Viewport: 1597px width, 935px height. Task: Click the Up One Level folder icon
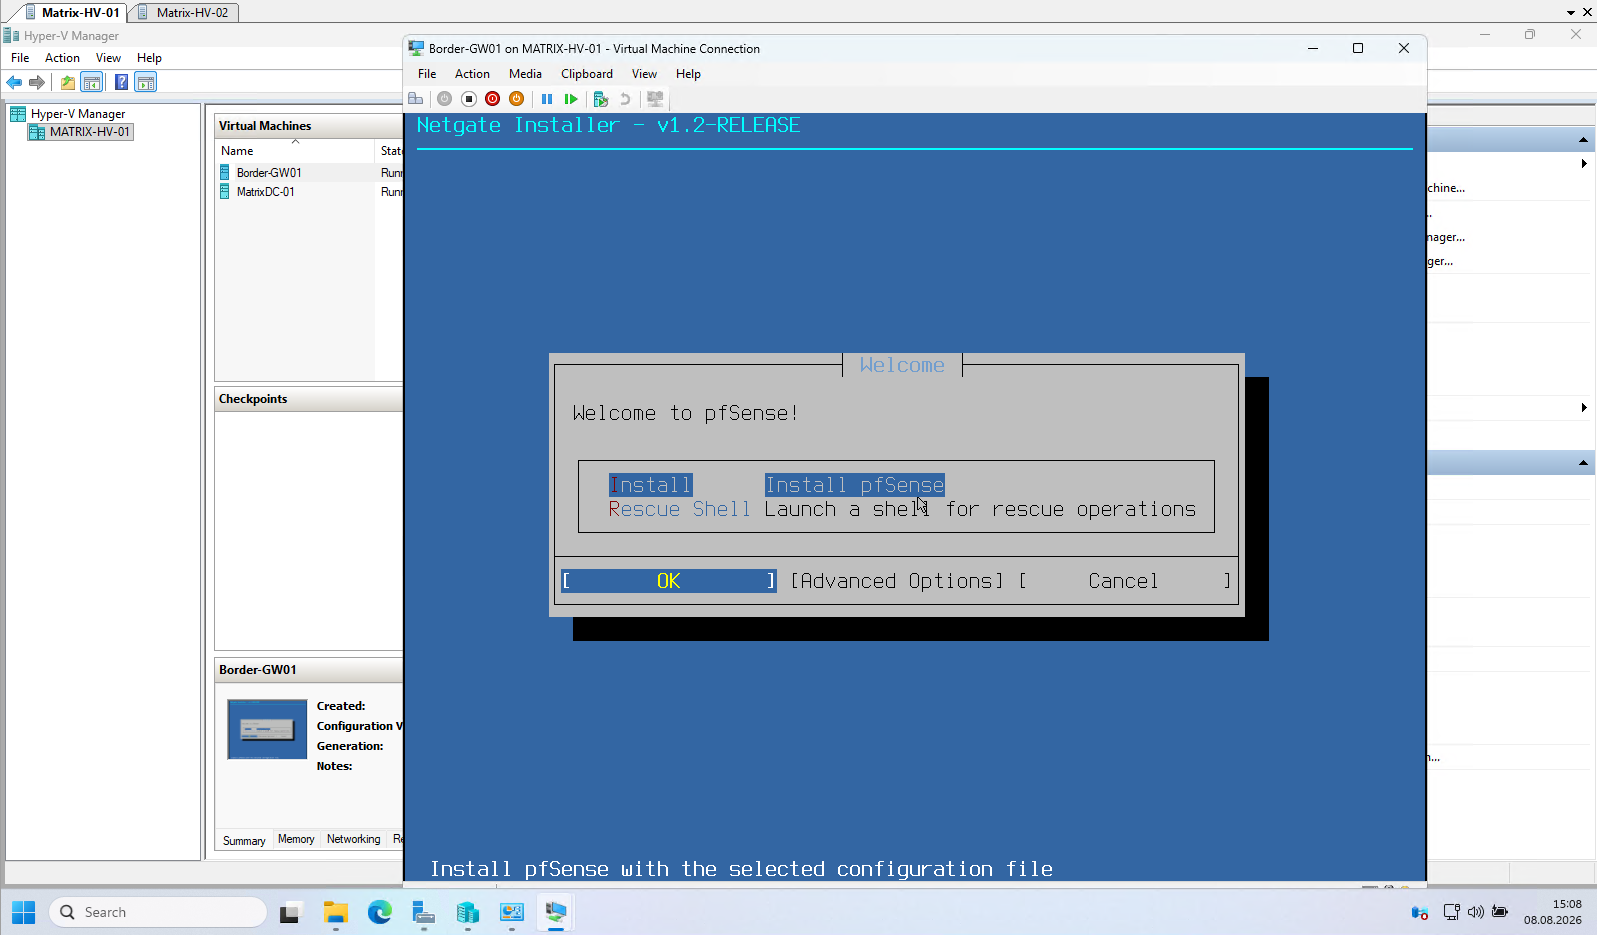(67, 82)
